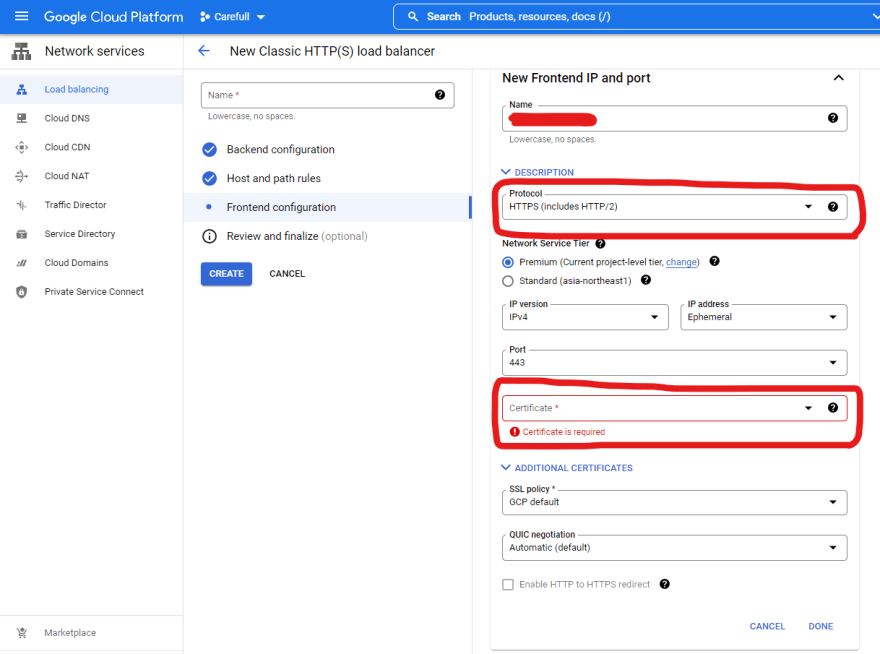Open the hamburger navigation menu
This screenshot has height=654, width=880.
21,16
